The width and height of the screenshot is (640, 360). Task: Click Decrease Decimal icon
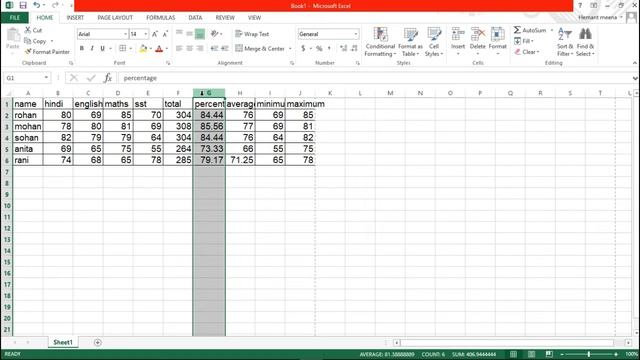coord(354,49)
